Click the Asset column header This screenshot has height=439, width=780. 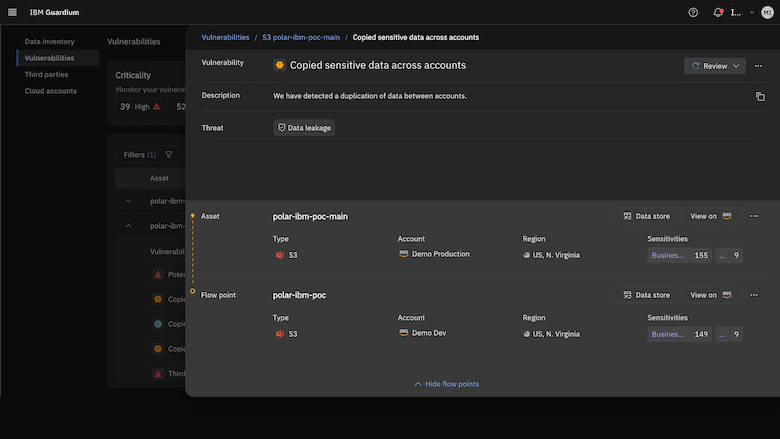(x=159, y=178)
